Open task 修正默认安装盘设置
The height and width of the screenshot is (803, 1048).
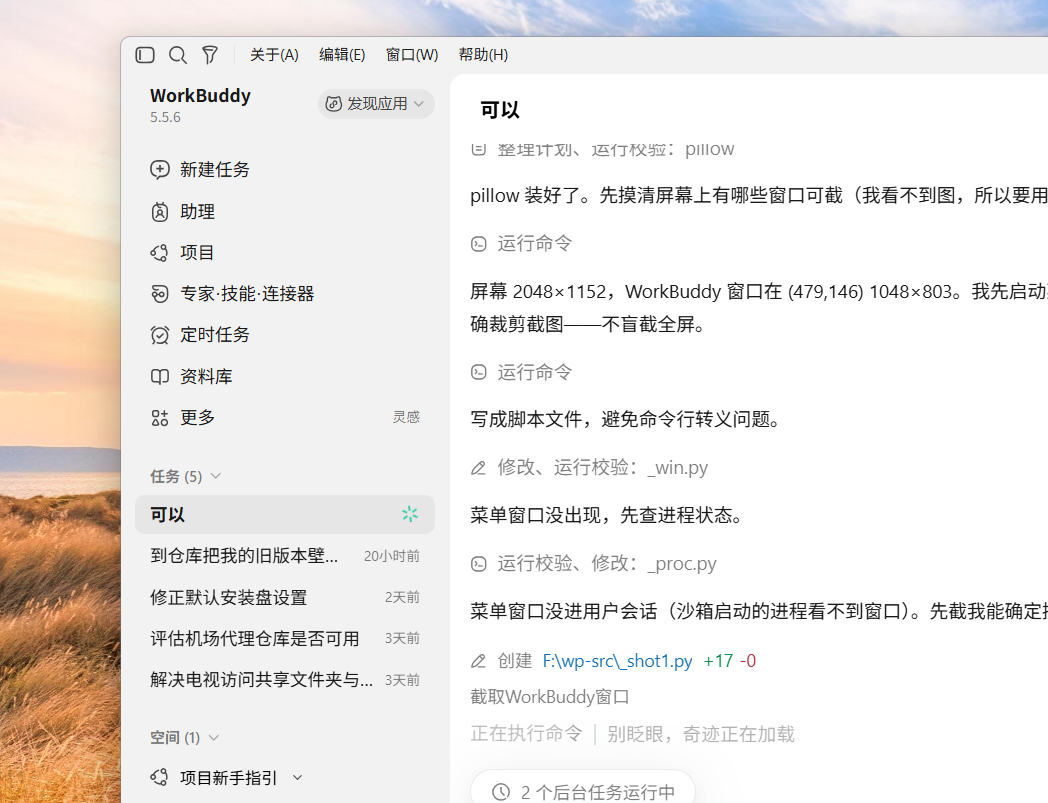(x=285, y=597)
